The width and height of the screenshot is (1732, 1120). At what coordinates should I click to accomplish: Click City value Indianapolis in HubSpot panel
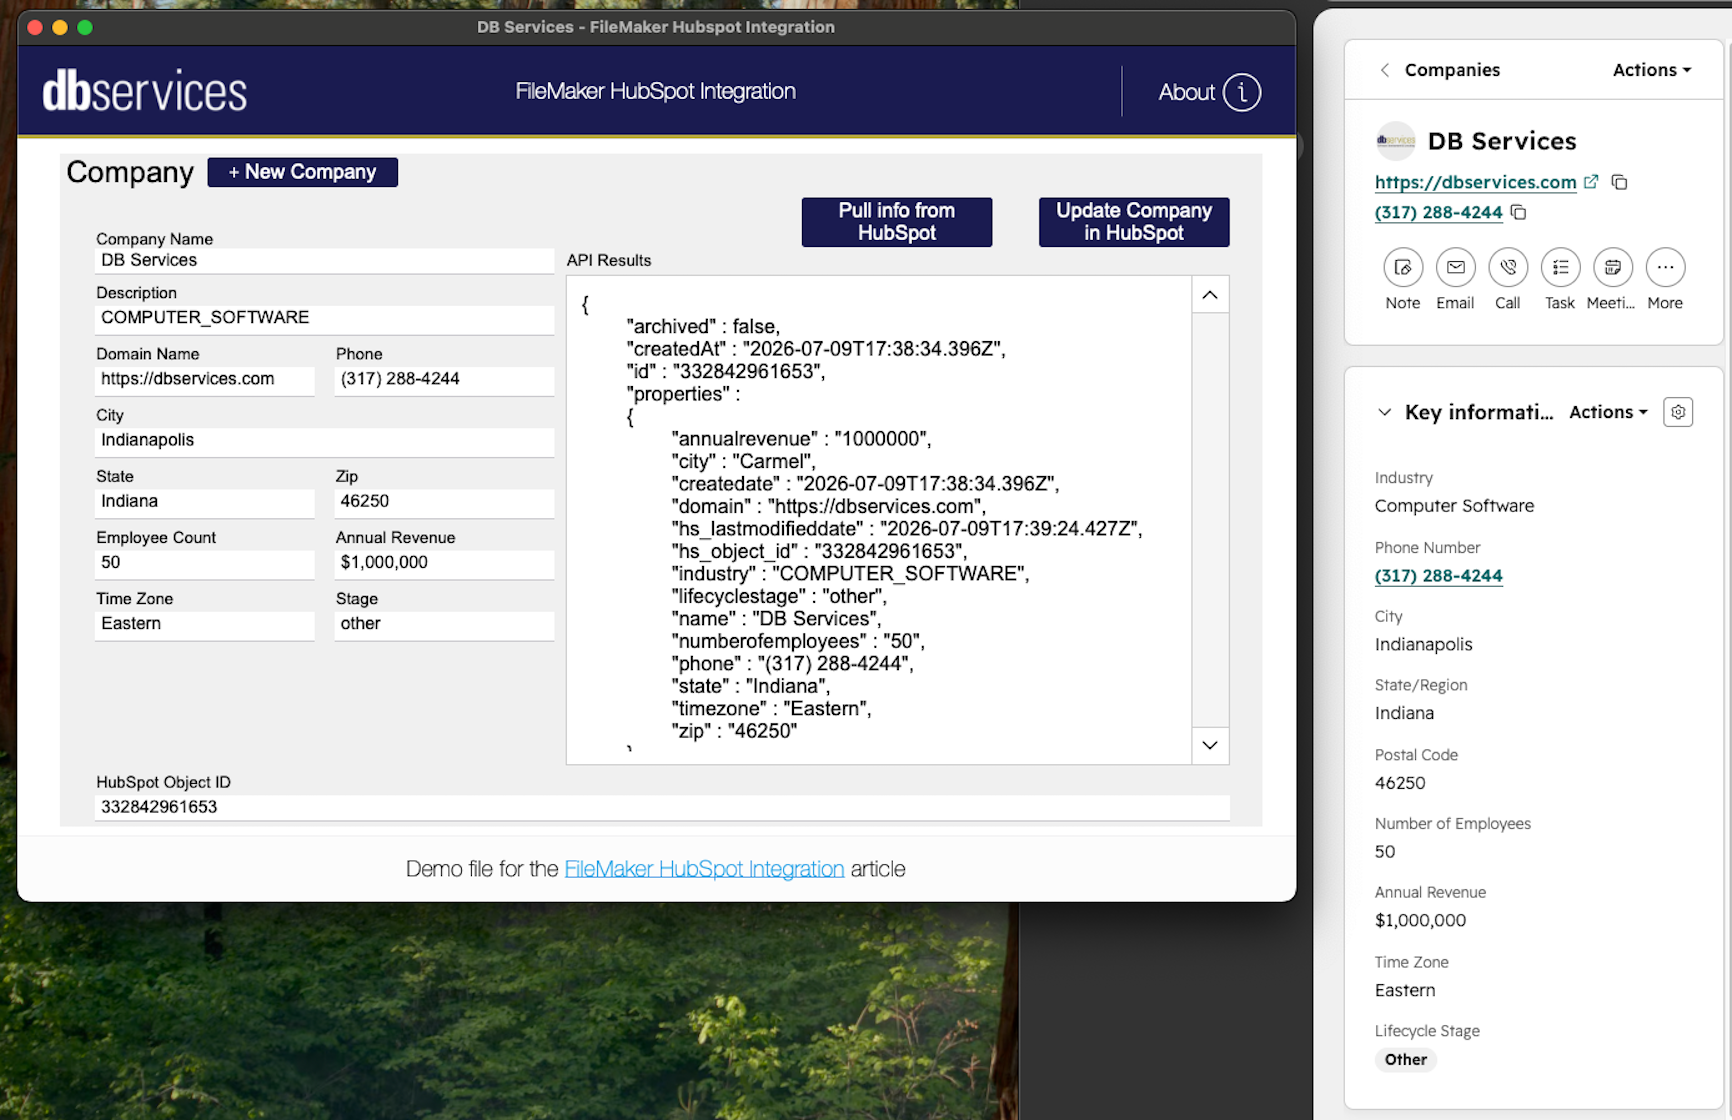coord(1423,645)
